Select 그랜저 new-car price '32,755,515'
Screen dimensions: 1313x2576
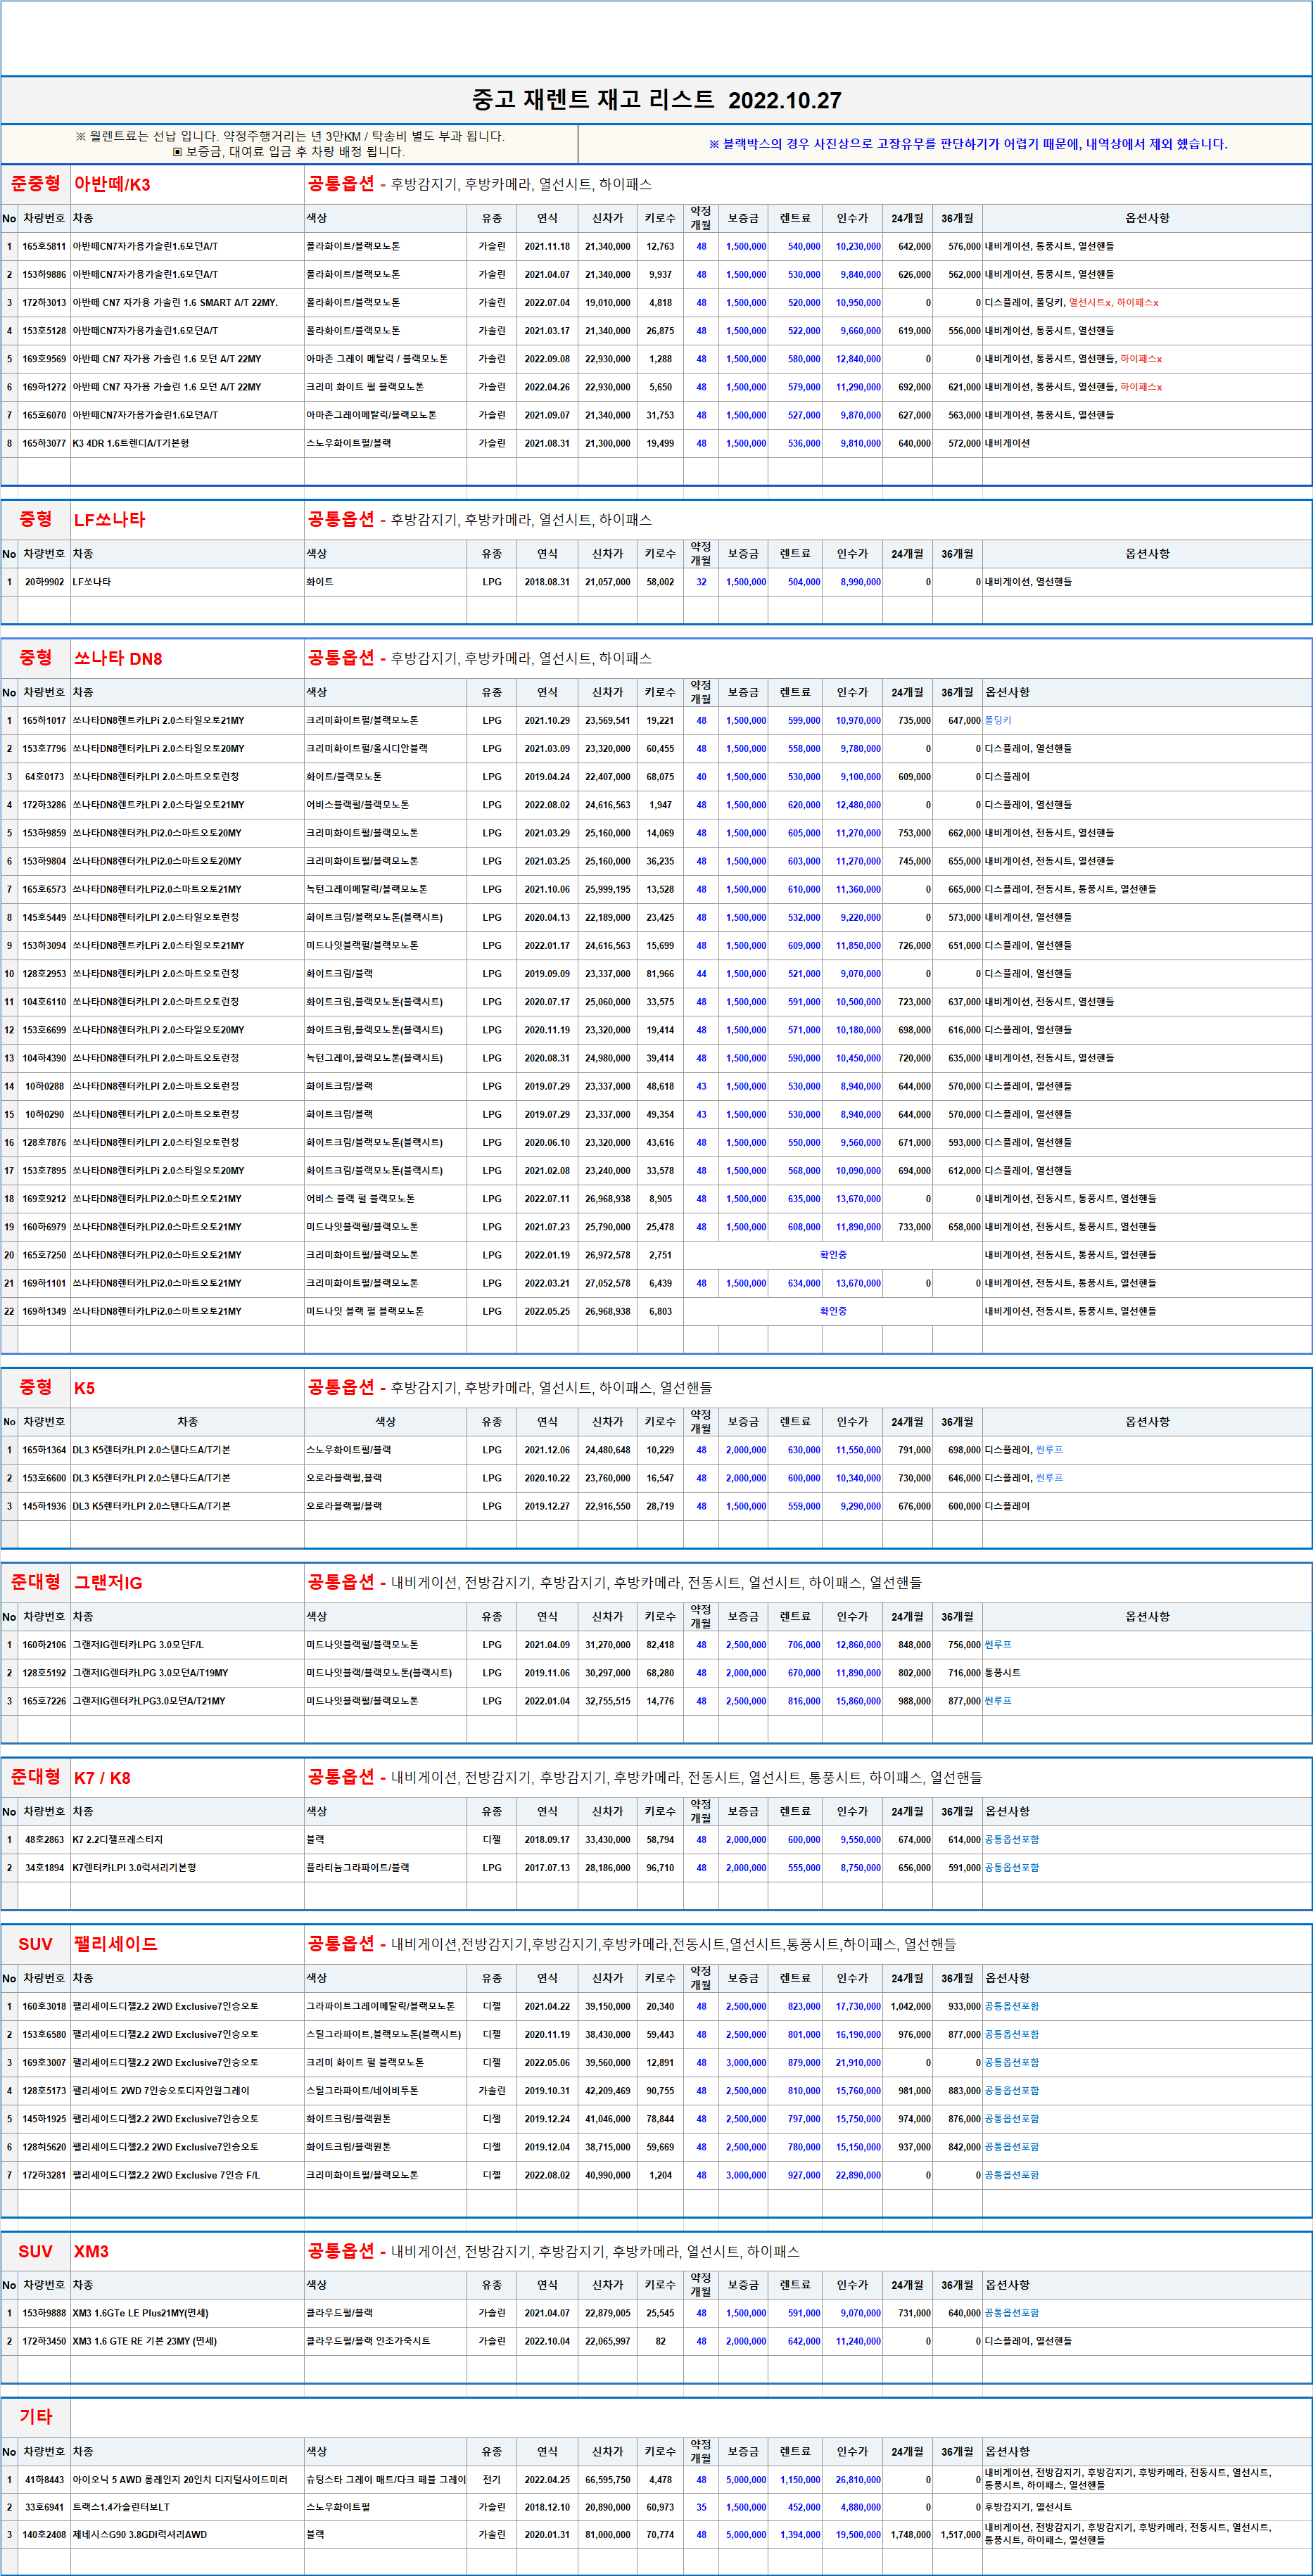click(607, 1701)
